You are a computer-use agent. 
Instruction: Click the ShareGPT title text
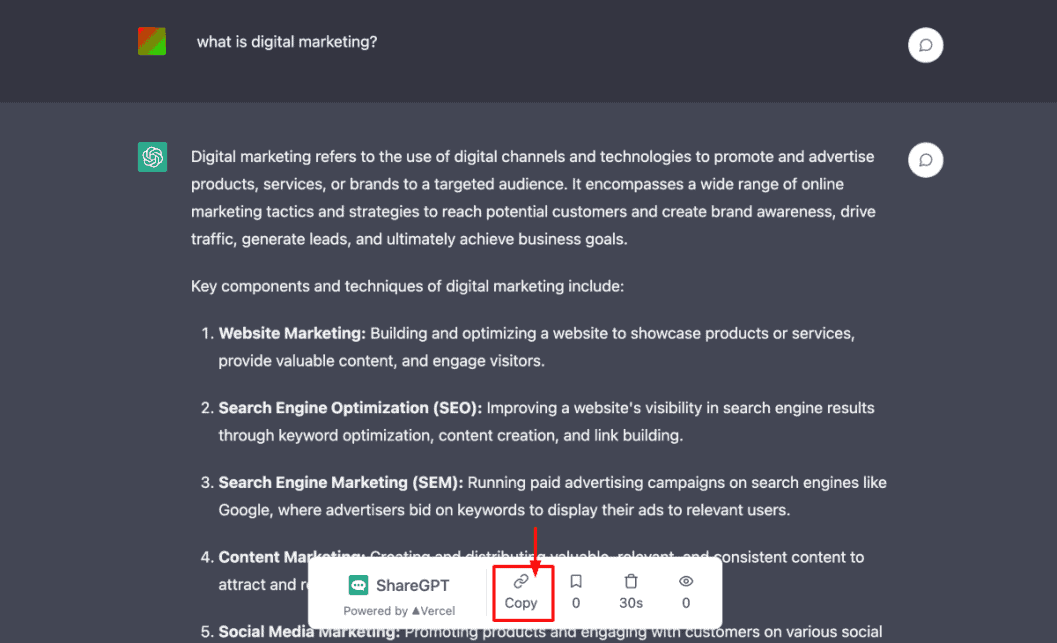[x=412, y=585]
